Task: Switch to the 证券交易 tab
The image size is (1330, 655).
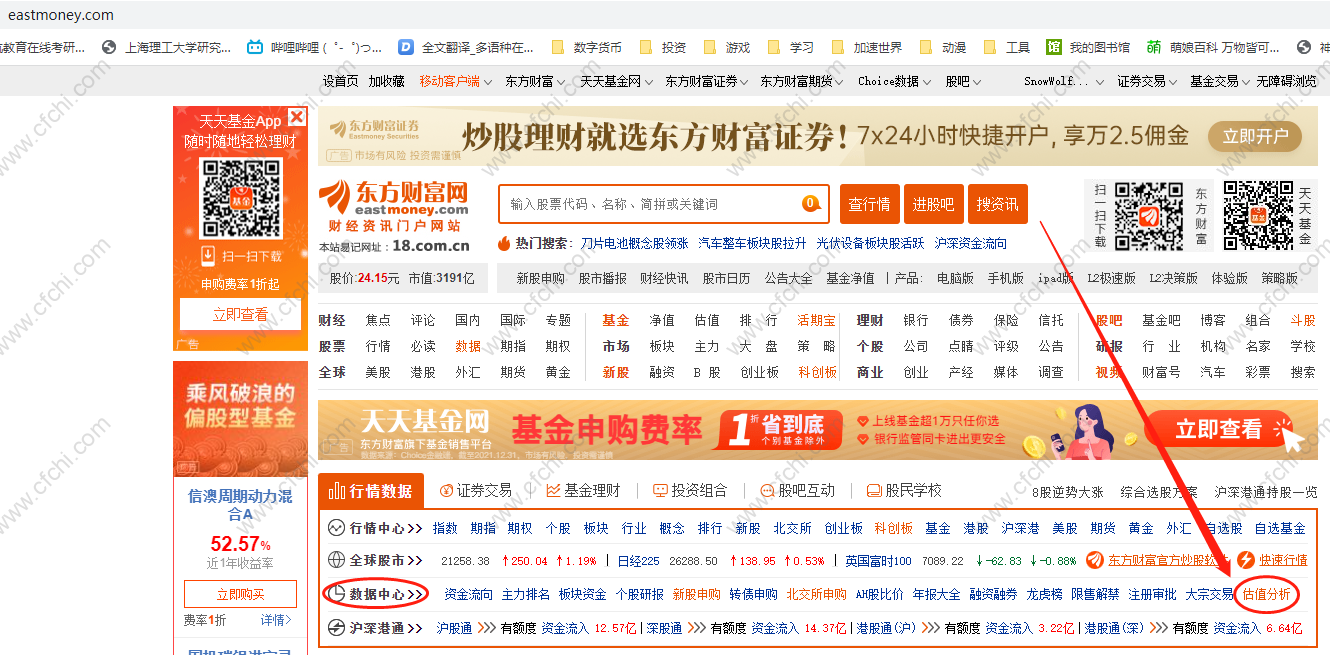Action: click(x=476, y=491)
